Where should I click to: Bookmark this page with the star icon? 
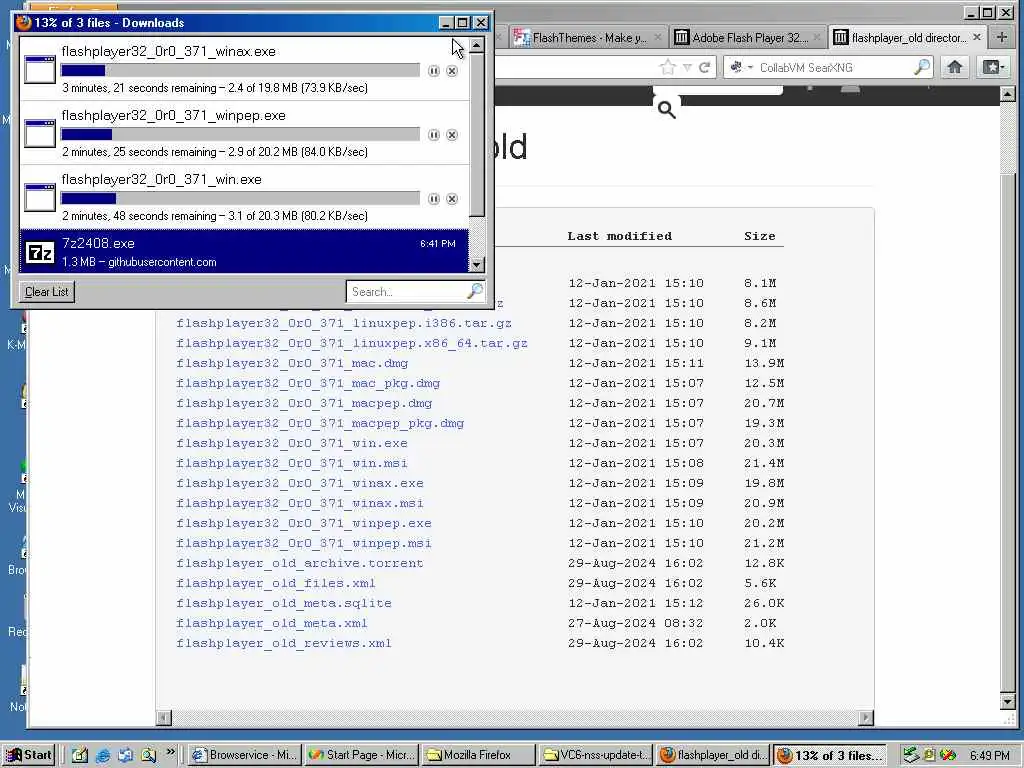point(667,67)
